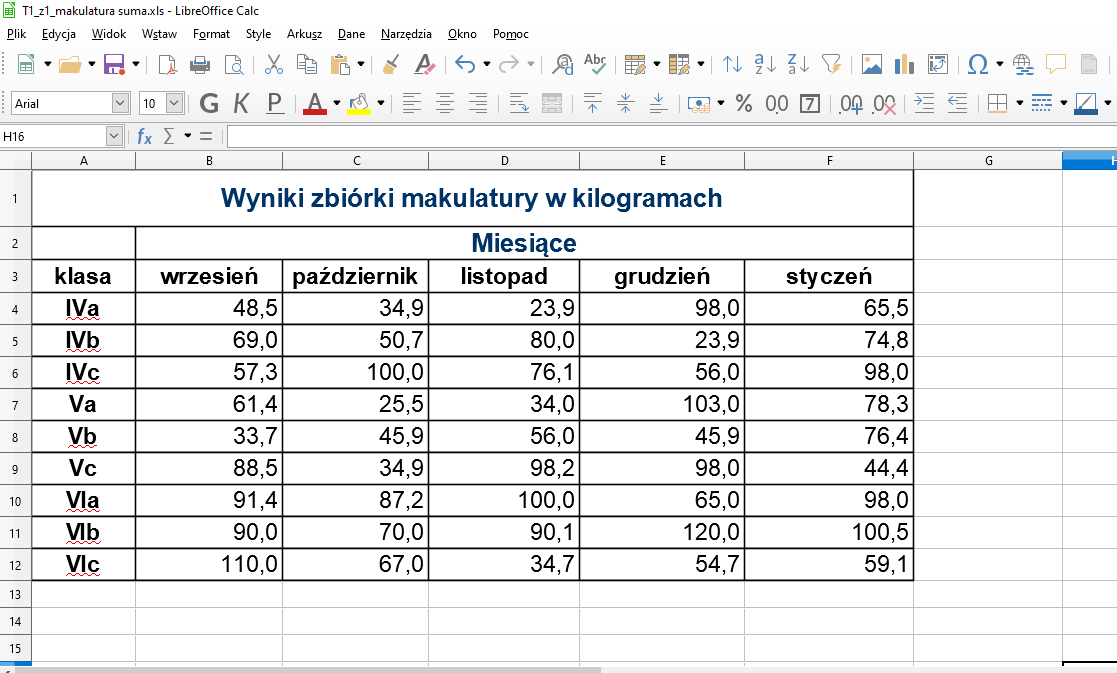Expand Undo history dropdown arrow
Screen dimensions: 1117x673
pyautogui.click(x=487, y=65)
